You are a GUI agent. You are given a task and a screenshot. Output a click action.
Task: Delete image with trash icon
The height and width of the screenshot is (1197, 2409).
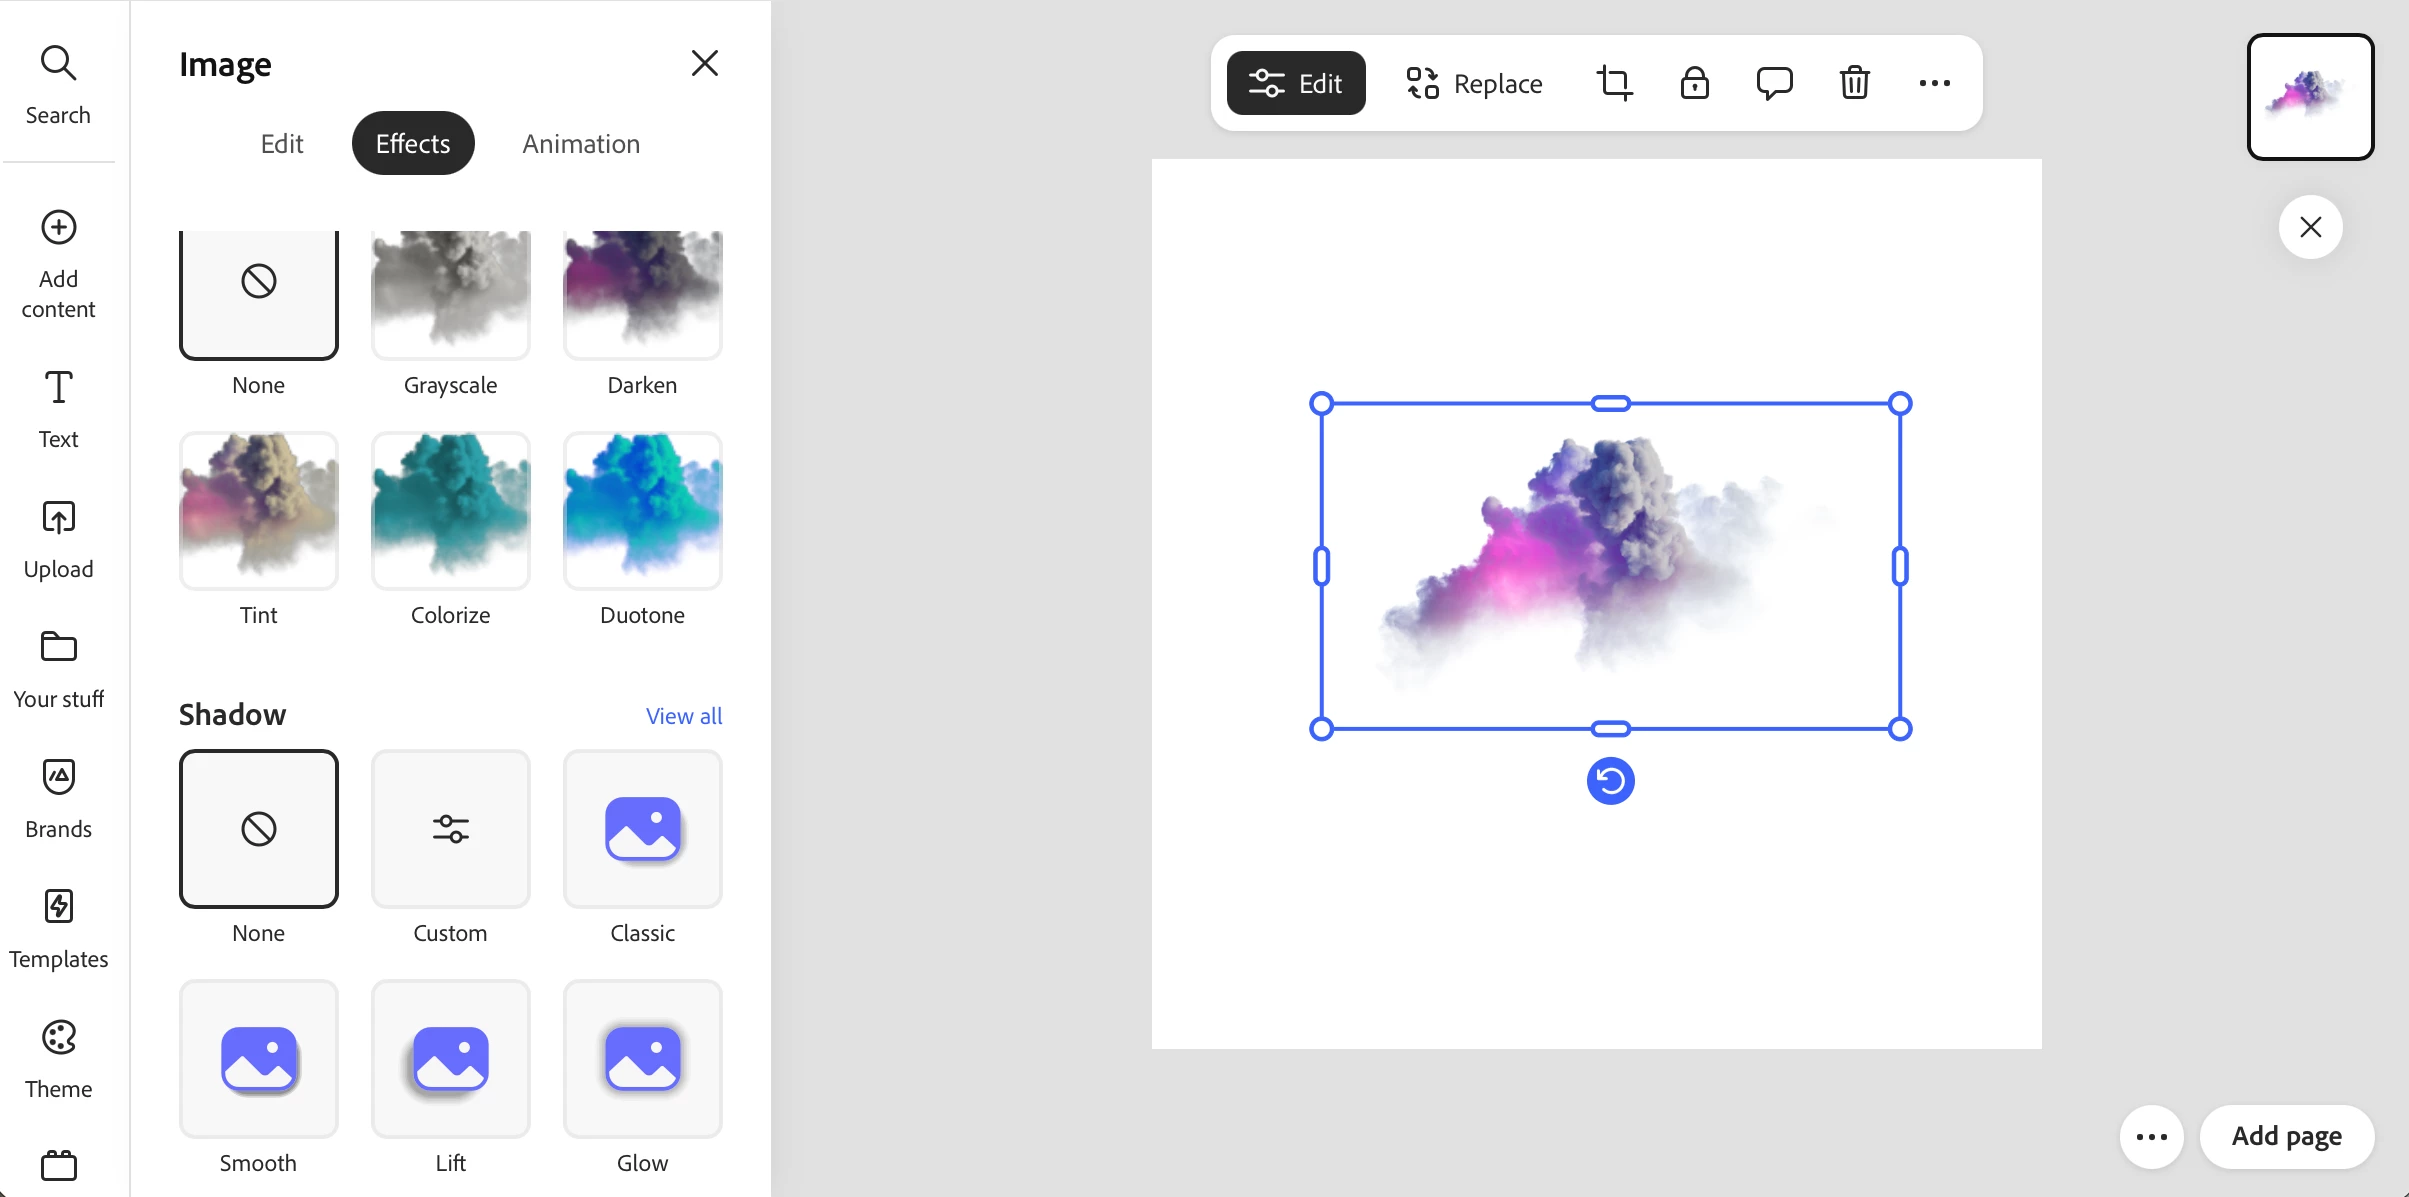pyautogui.click(x=1854, y=83)
